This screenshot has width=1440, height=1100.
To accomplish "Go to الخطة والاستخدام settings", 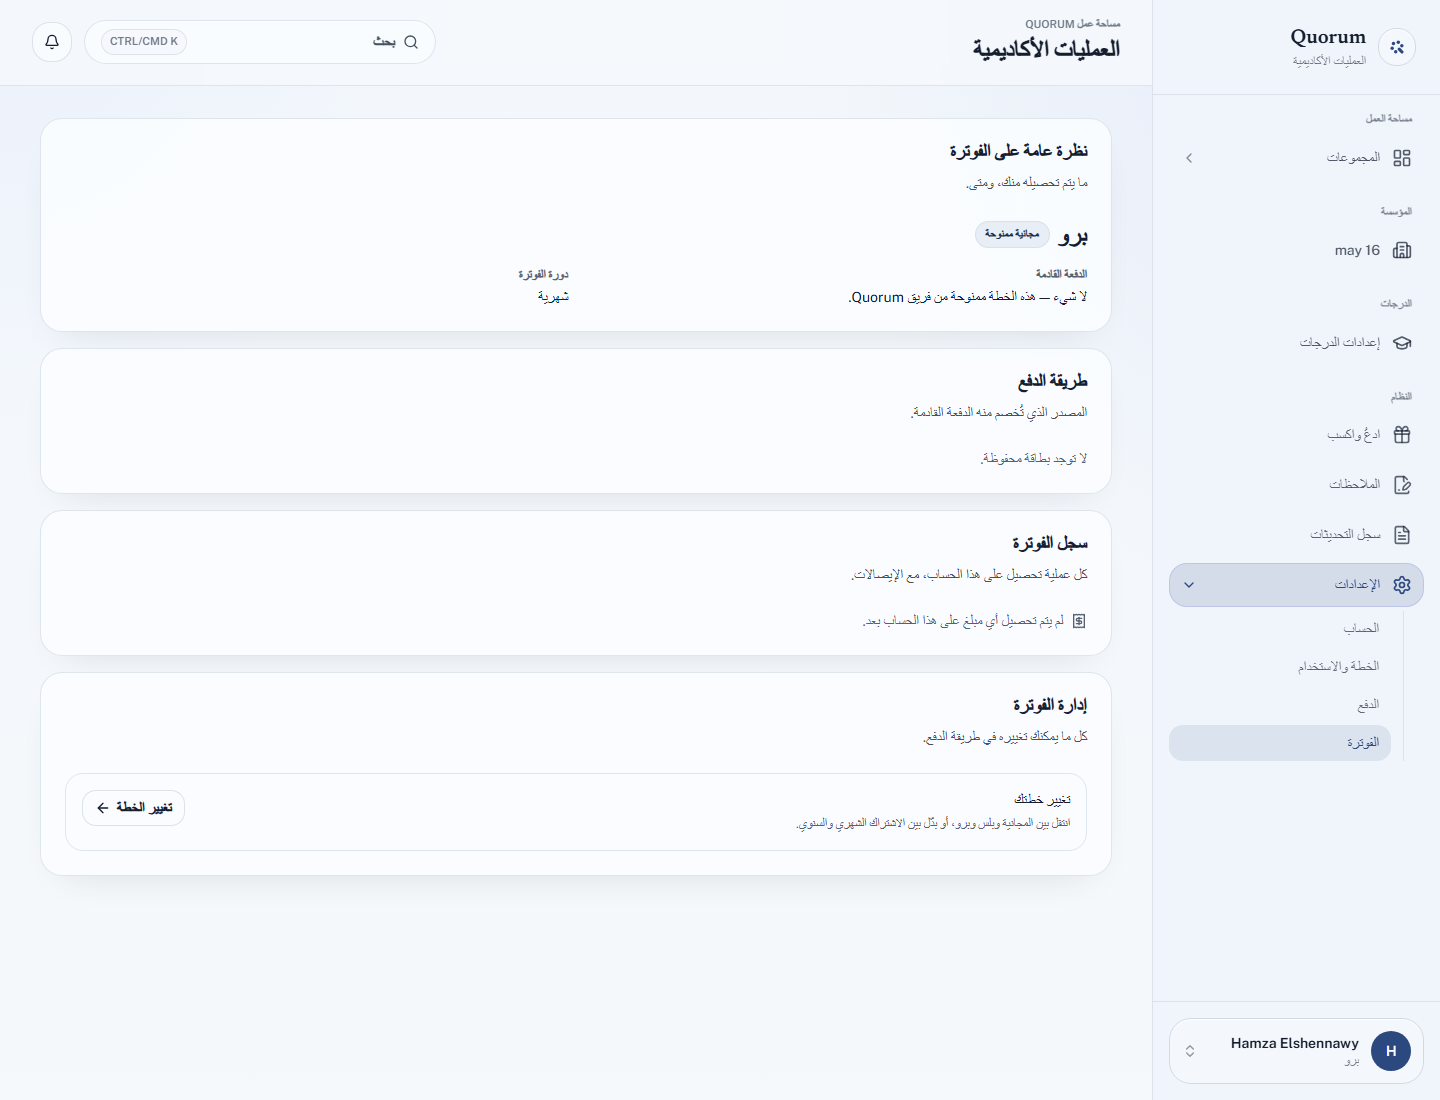I will point(1280,666).
